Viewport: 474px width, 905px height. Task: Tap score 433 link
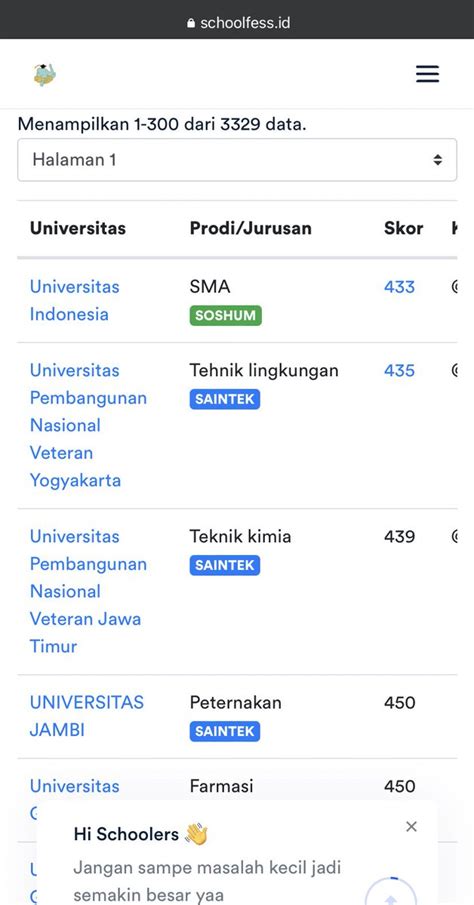(x=400, y=287)
